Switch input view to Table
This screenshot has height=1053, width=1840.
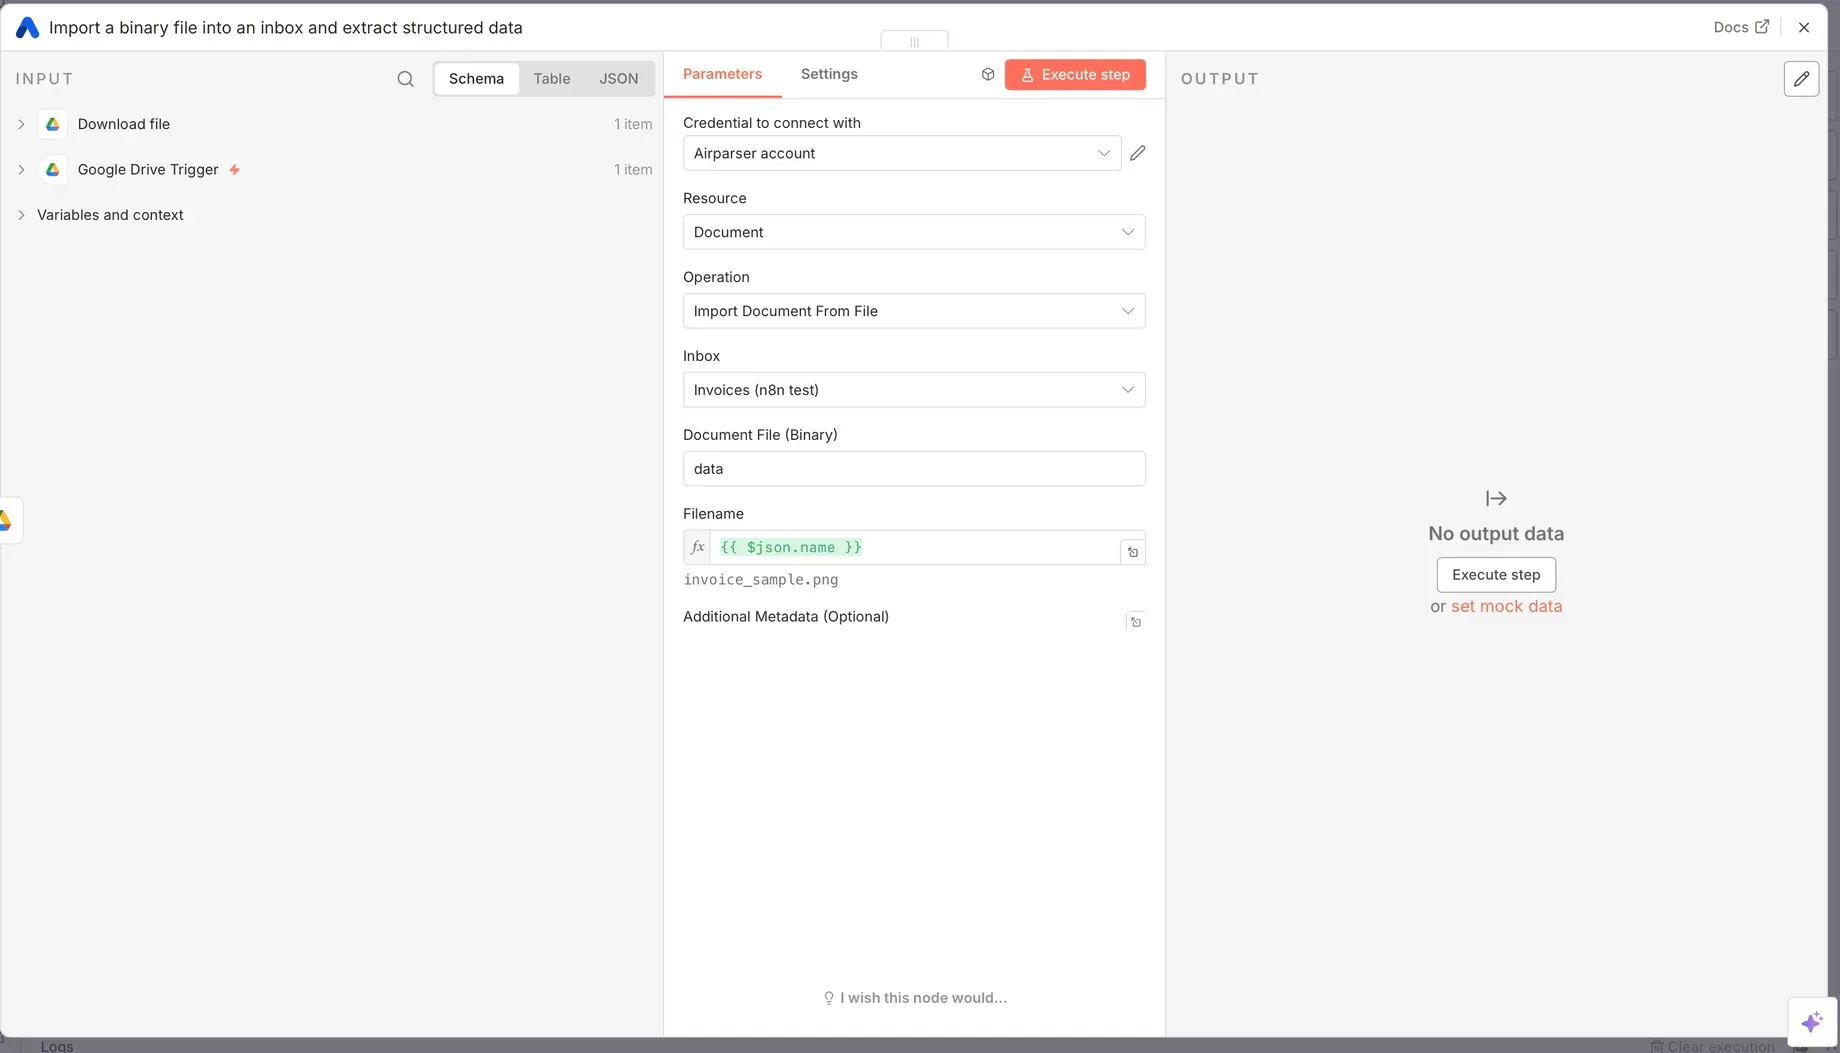[x=551, y=79]
